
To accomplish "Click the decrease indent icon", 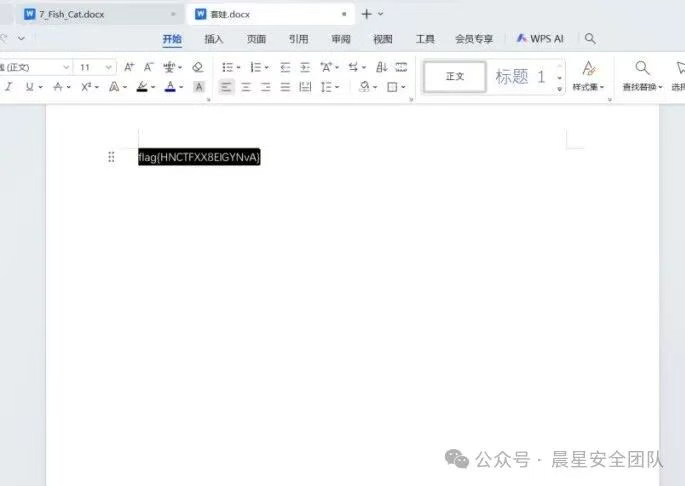I will [x=284, y=67].
